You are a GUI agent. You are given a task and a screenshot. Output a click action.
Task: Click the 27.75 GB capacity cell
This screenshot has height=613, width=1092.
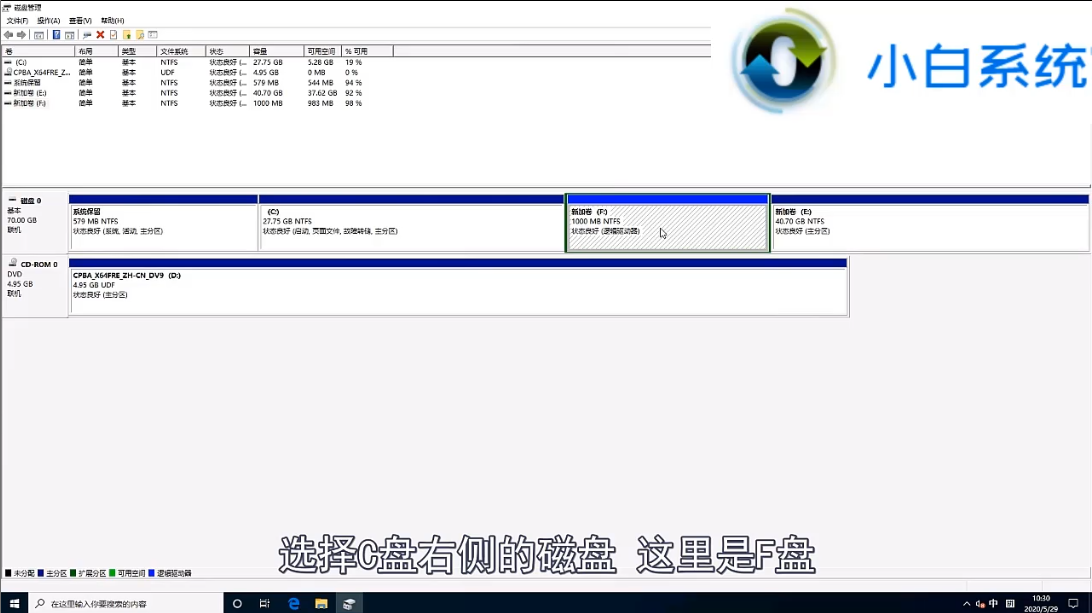click(x=267, y=62)
